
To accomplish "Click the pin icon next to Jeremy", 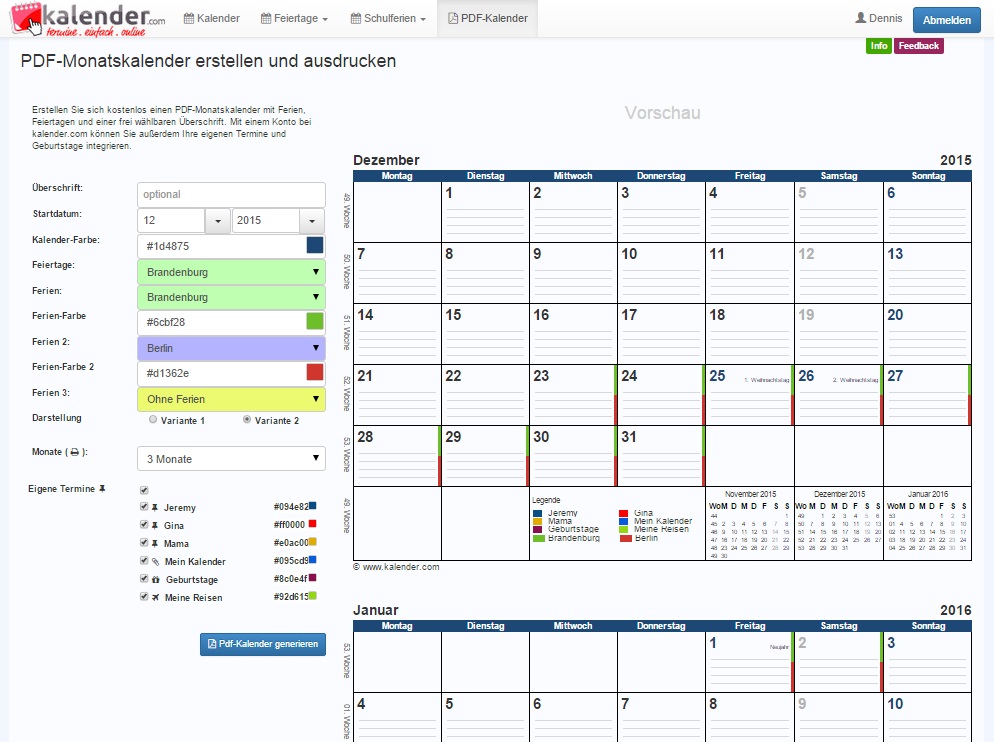I will pos(155,507).
